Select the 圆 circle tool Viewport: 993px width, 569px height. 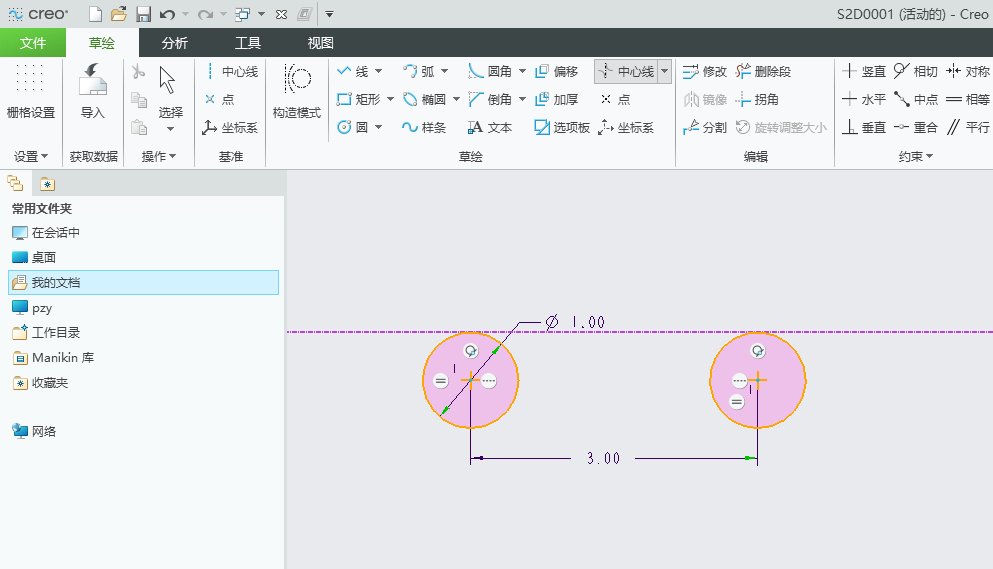[352, 127]
